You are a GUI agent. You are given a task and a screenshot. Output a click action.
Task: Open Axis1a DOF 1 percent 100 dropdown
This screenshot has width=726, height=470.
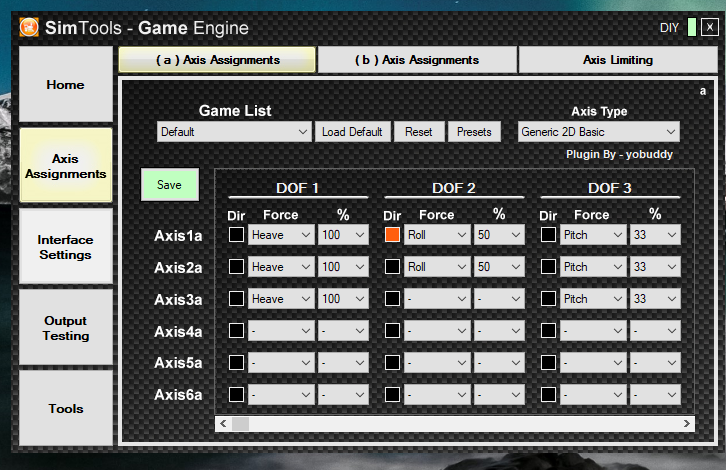[x=343, y=235]
